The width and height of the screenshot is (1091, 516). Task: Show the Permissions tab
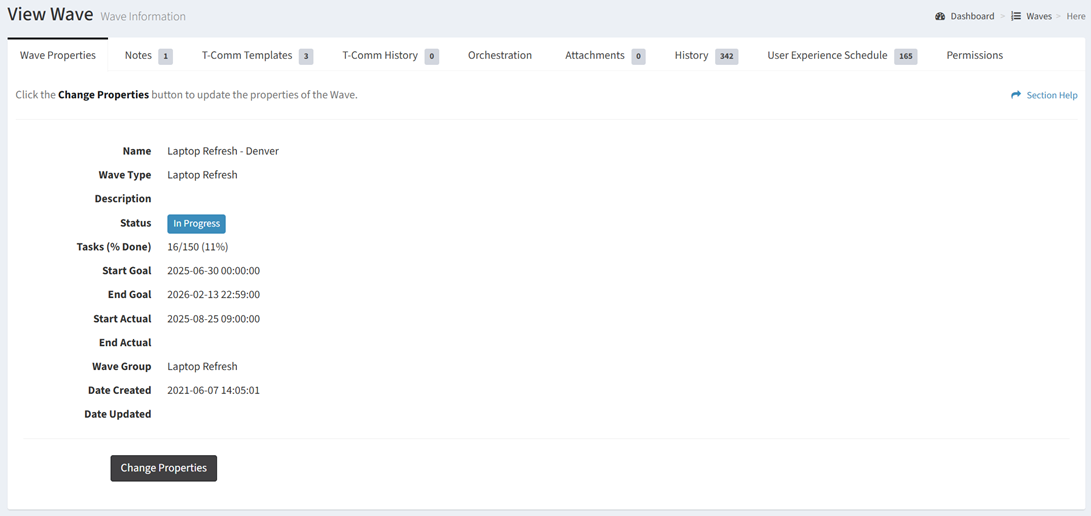[x=974, y=56]
